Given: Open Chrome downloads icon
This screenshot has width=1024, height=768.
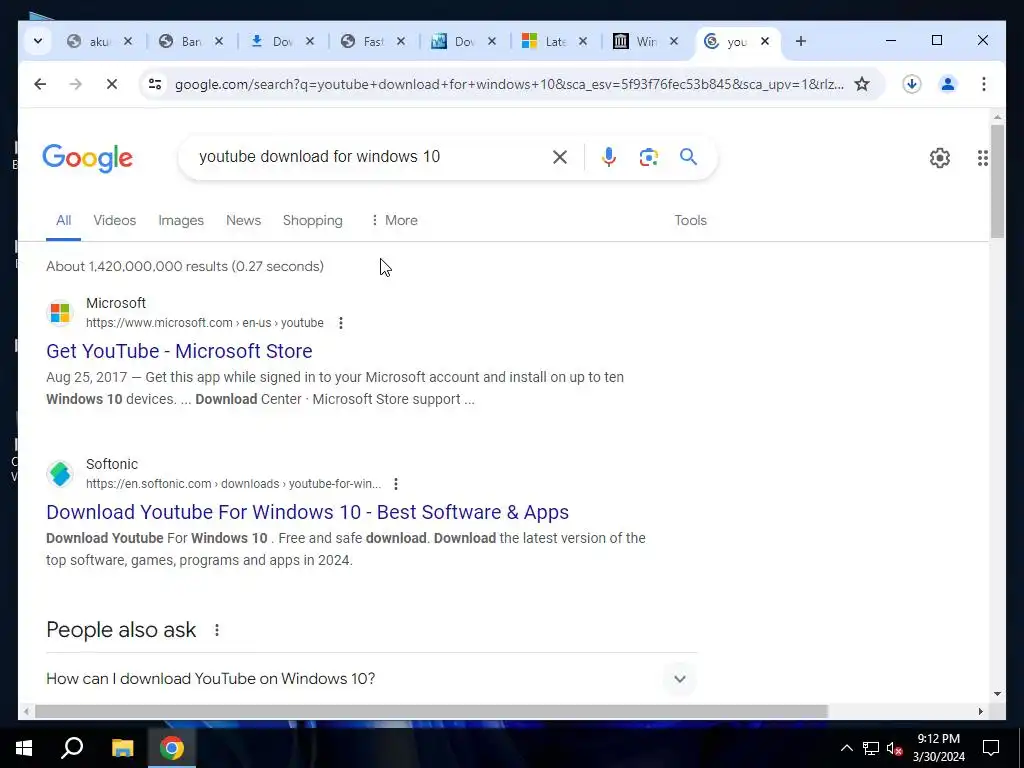Looking at the screenshot, I should (x=912, y=84).
